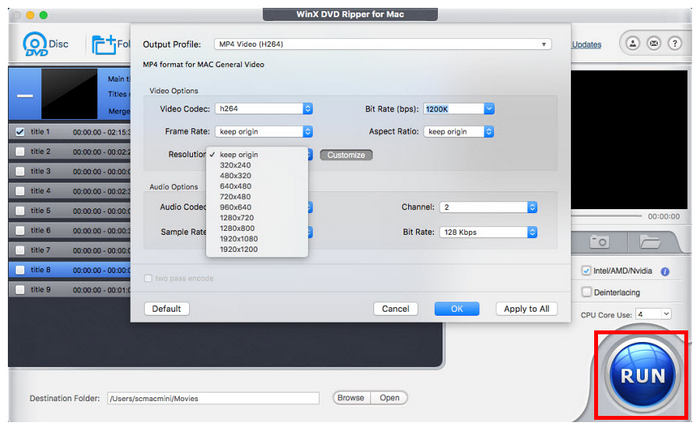This screenshot has height=430, width=700.
Task: Open the Output Profile dropdown
Action: (x=383, y=44)
